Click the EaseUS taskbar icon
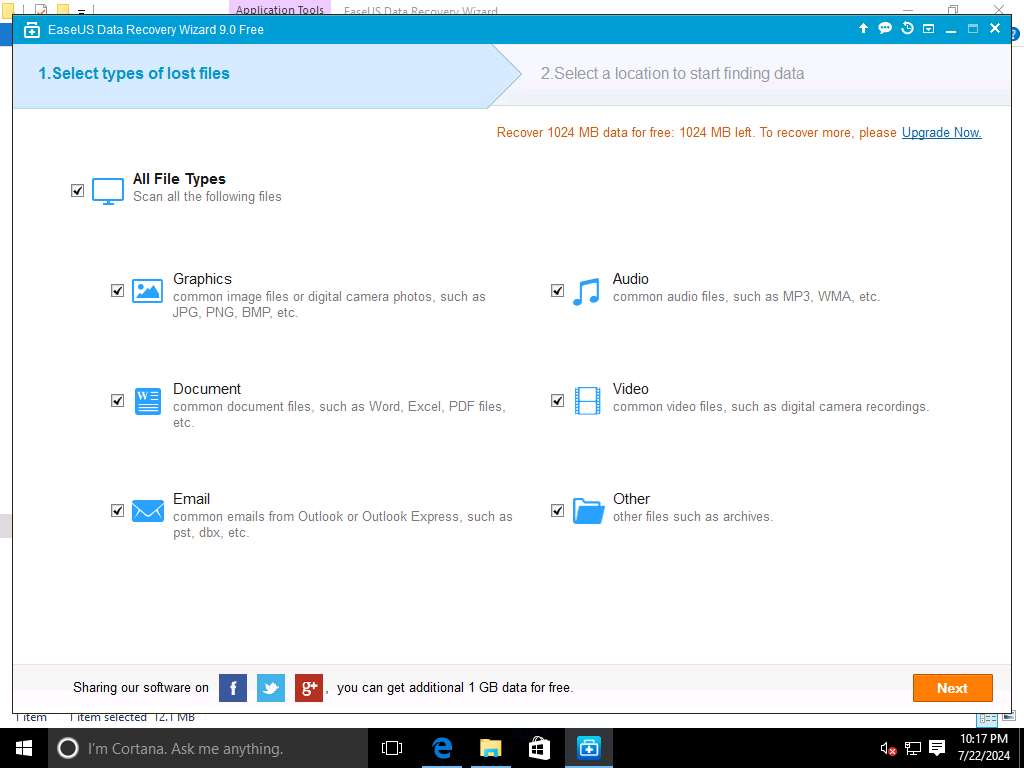Screen dimensions: 1024x768 (x=588, y=748)
